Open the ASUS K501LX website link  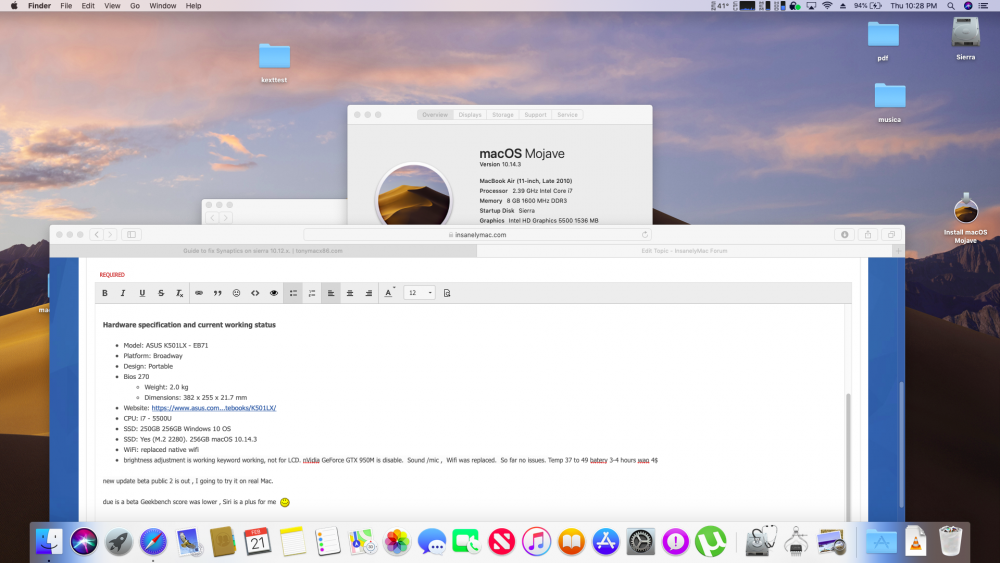coord(214,408)
